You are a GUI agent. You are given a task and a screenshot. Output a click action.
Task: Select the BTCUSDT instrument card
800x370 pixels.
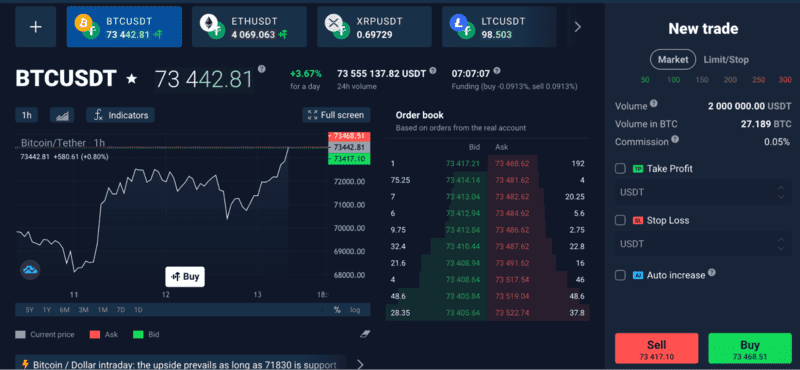[124, 27]
